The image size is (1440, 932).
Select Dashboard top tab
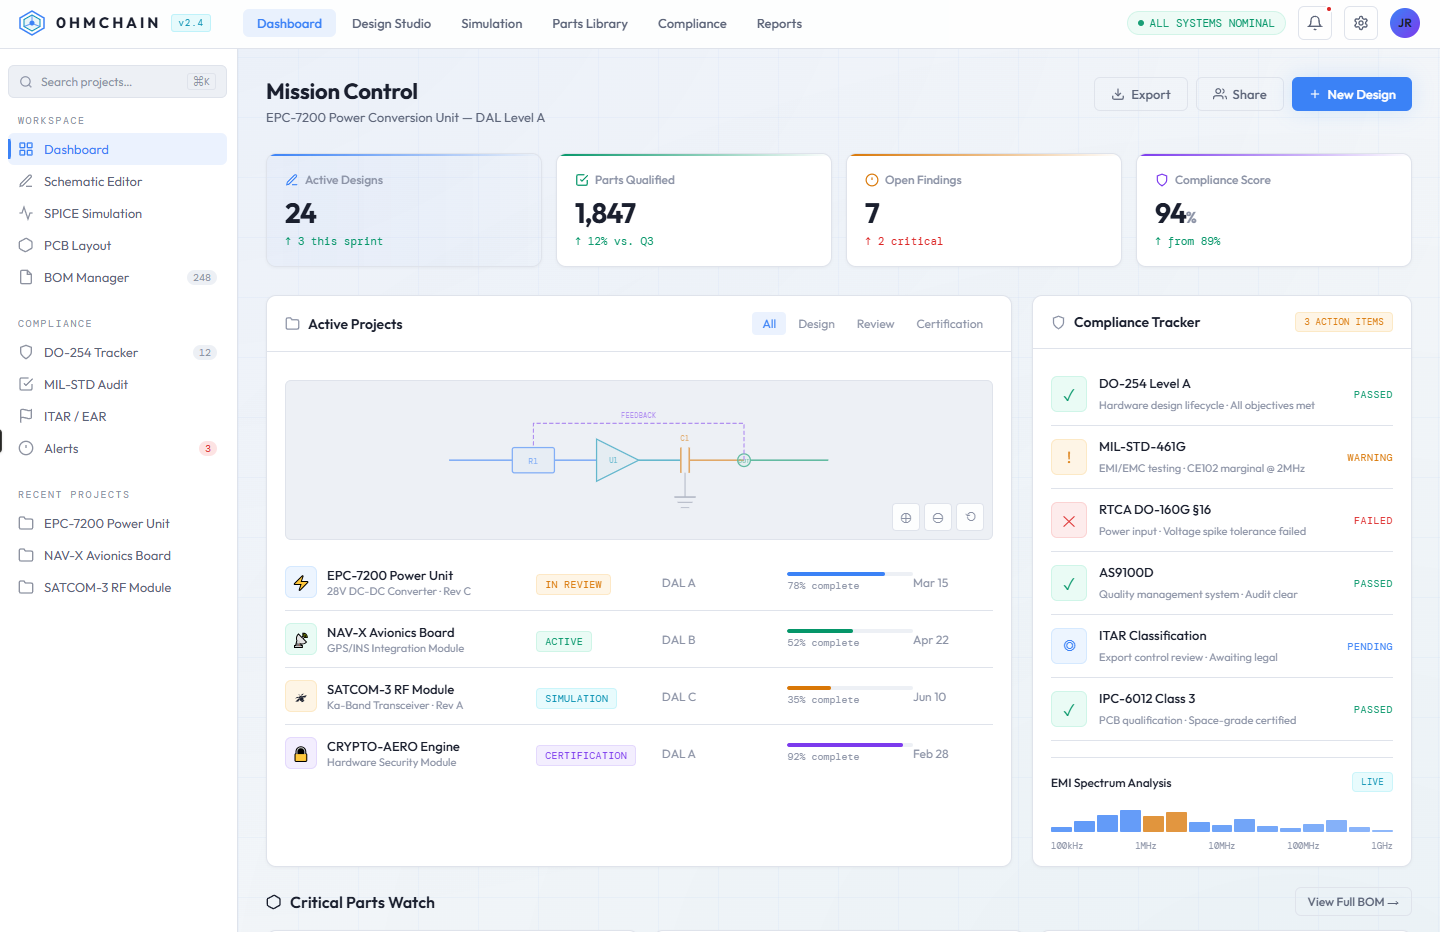click(x=289, y=23)
